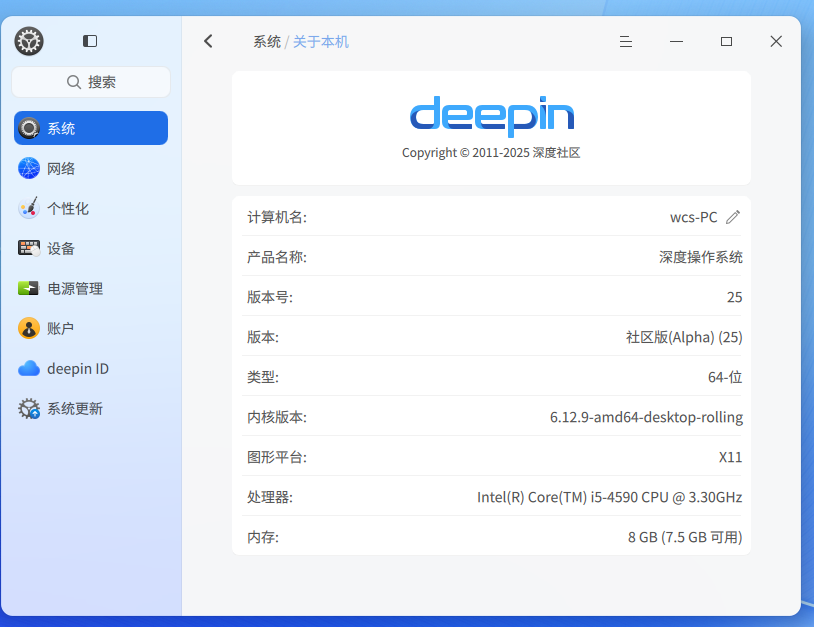Click the search field 搜索
814x627 pixels.
pyautogui.click(x=91, y=82)
